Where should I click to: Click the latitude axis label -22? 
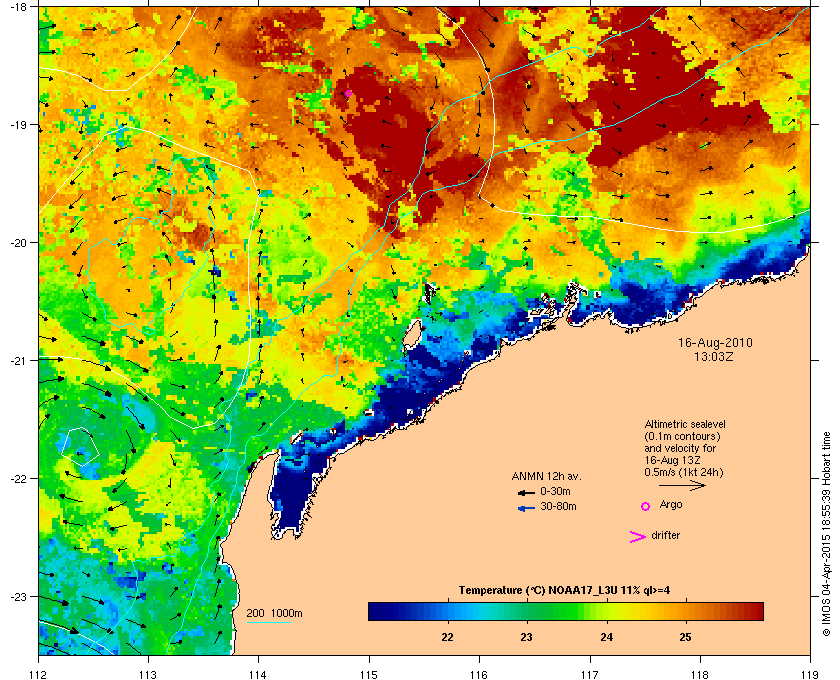18,478
